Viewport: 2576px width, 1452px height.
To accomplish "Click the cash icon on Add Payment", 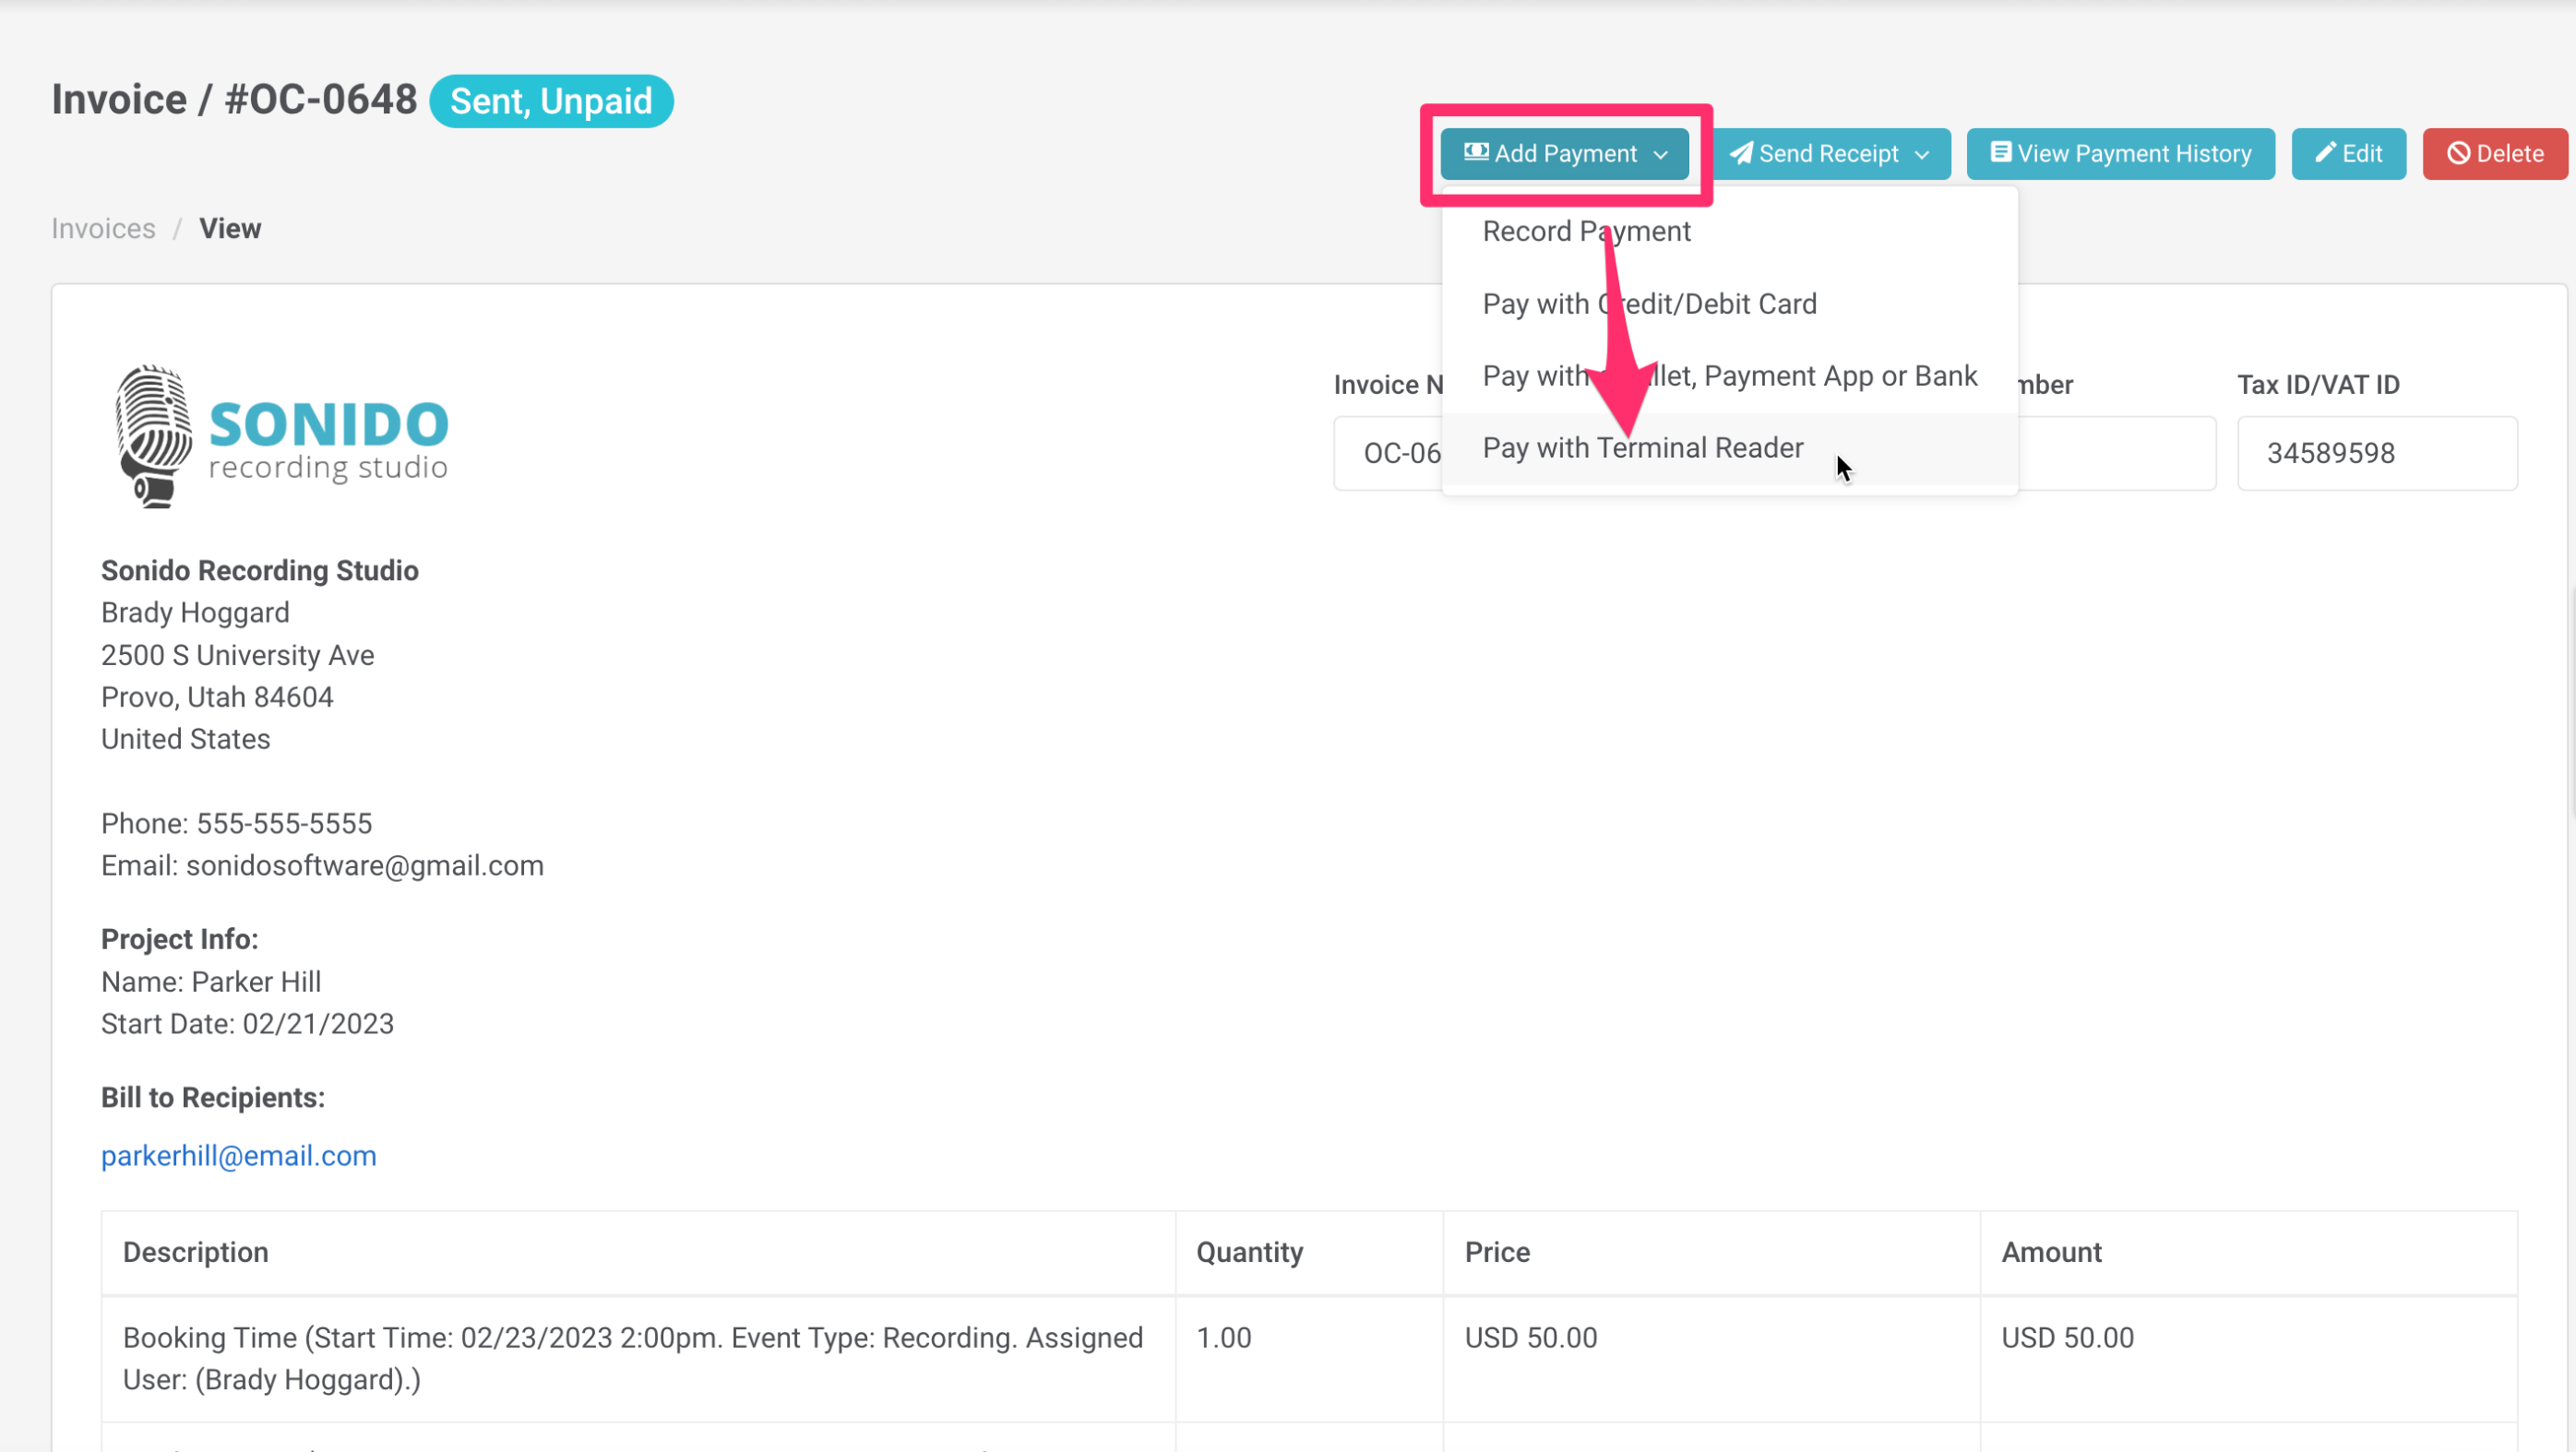I will click(1475, 152).
